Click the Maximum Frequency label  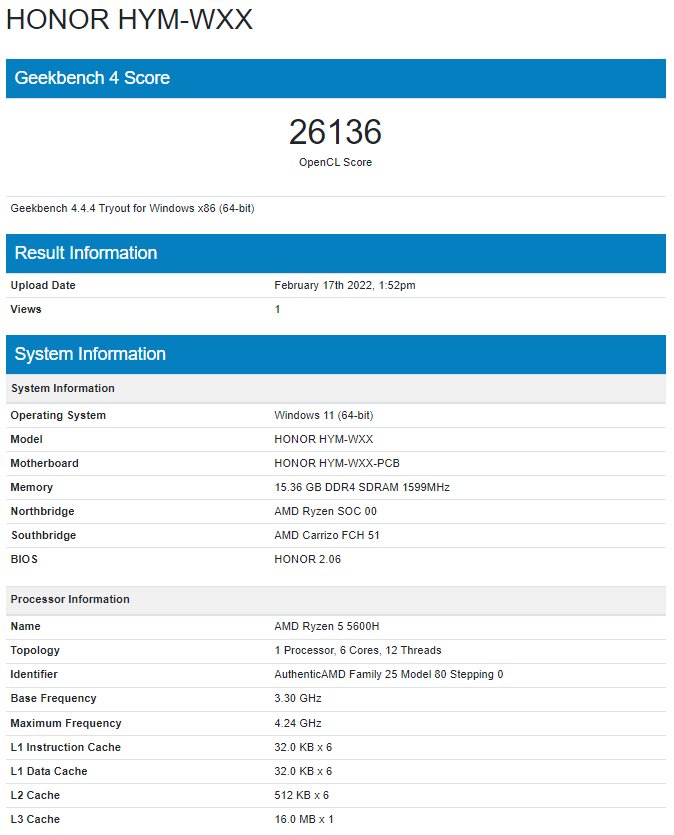point(66,723)
